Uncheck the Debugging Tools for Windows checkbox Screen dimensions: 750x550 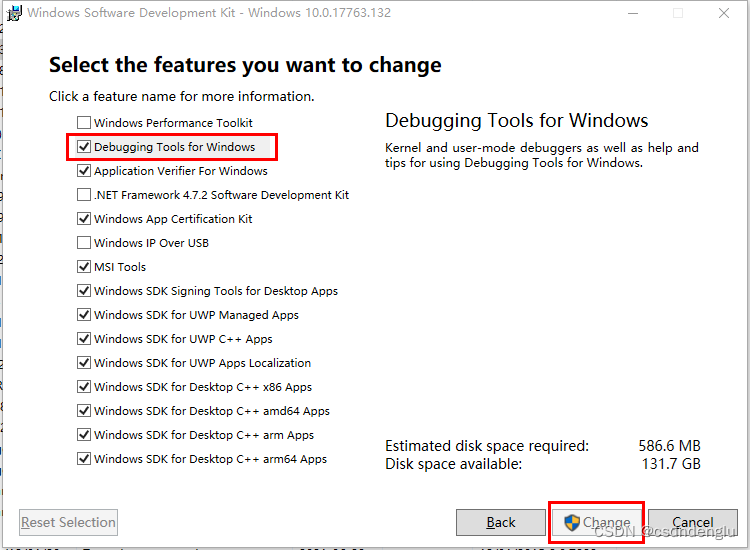[84, 146]
